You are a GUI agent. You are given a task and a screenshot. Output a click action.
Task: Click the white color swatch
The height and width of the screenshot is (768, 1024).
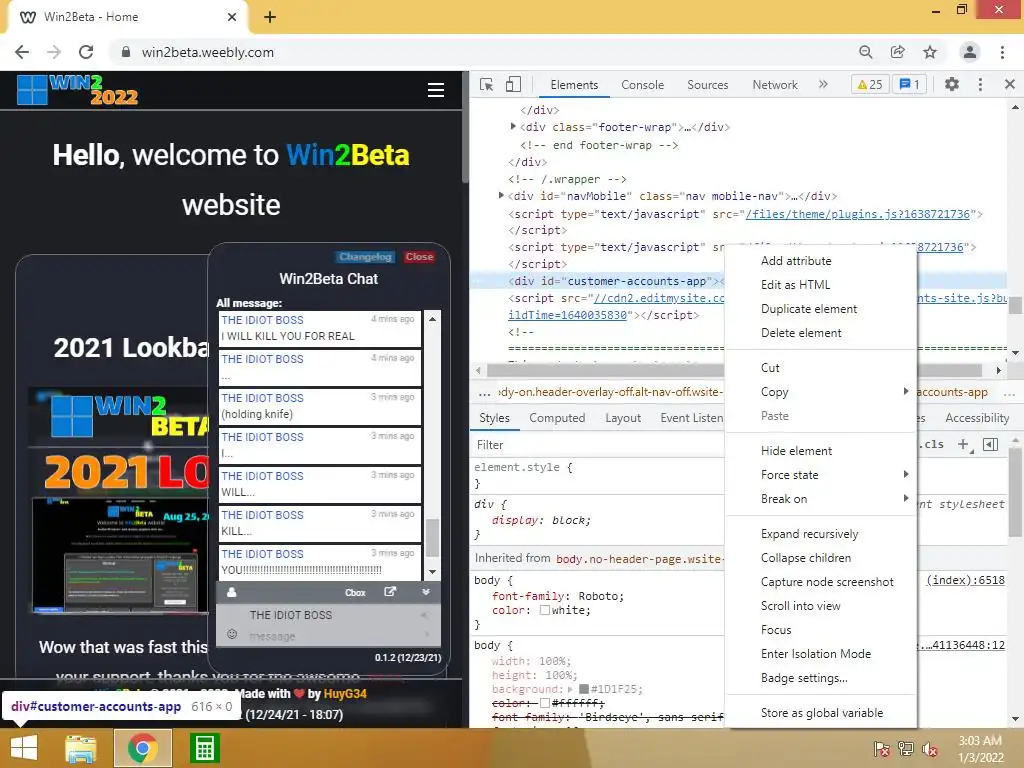coord(545,610)
